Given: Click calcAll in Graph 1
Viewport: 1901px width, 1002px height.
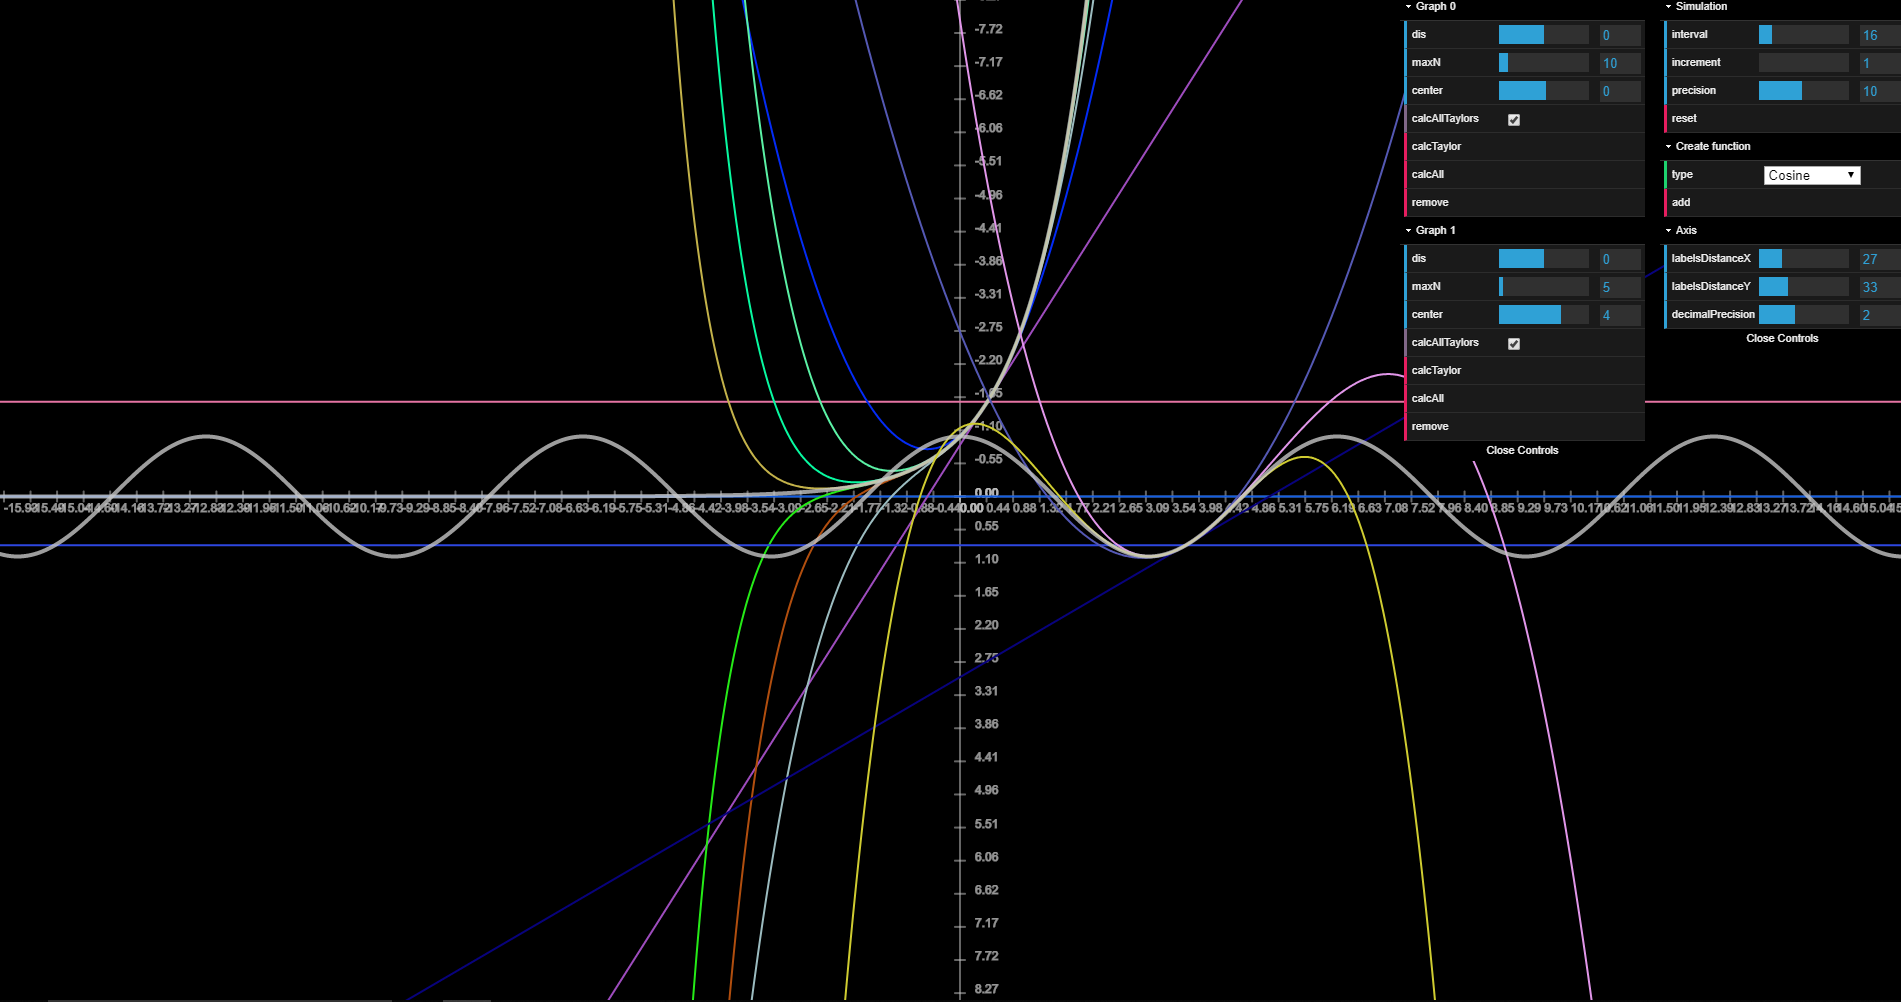Looking at the screenshot, I should [1524, 398].
